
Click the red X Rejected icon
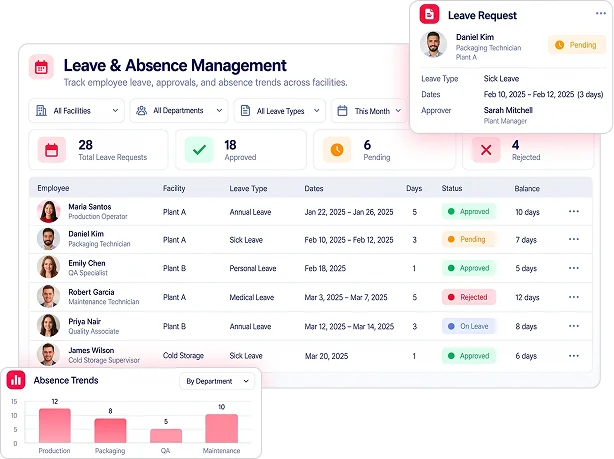tap(486, 150)
